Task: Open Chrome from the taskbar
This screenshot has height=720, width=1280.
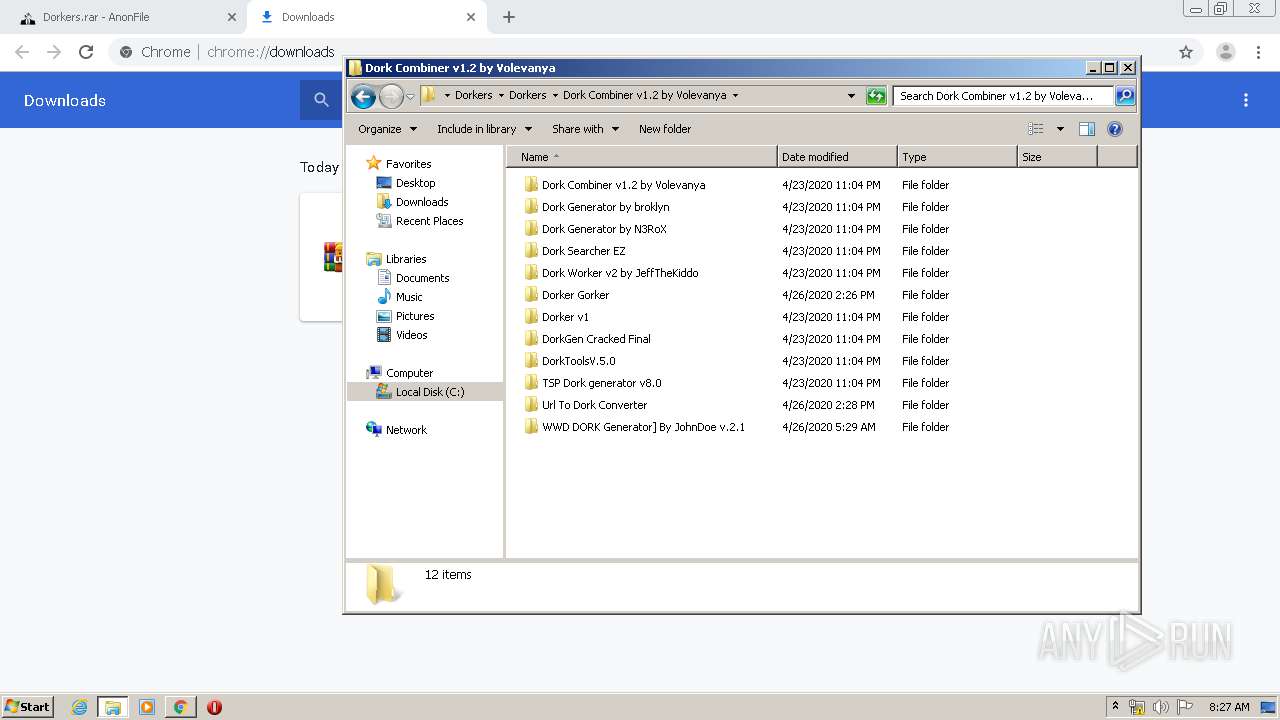Action: [x=180, y=707]
